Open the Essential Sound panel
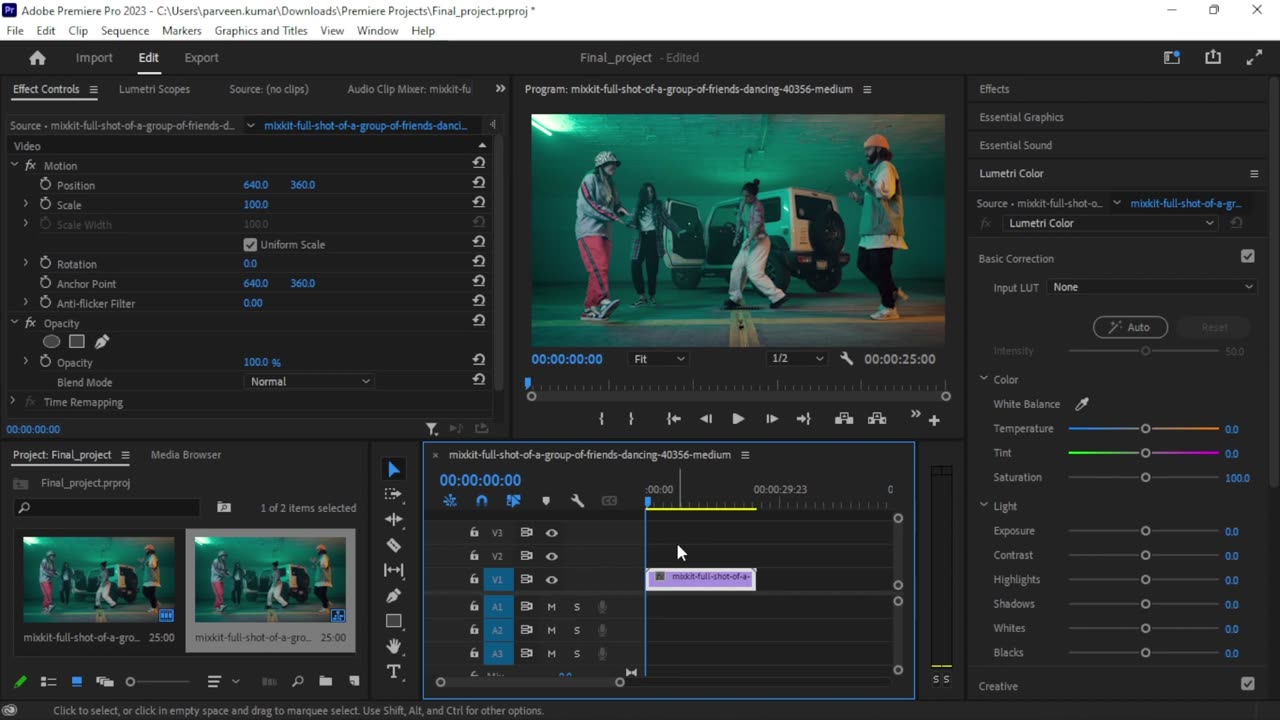 coord(1015,145)
